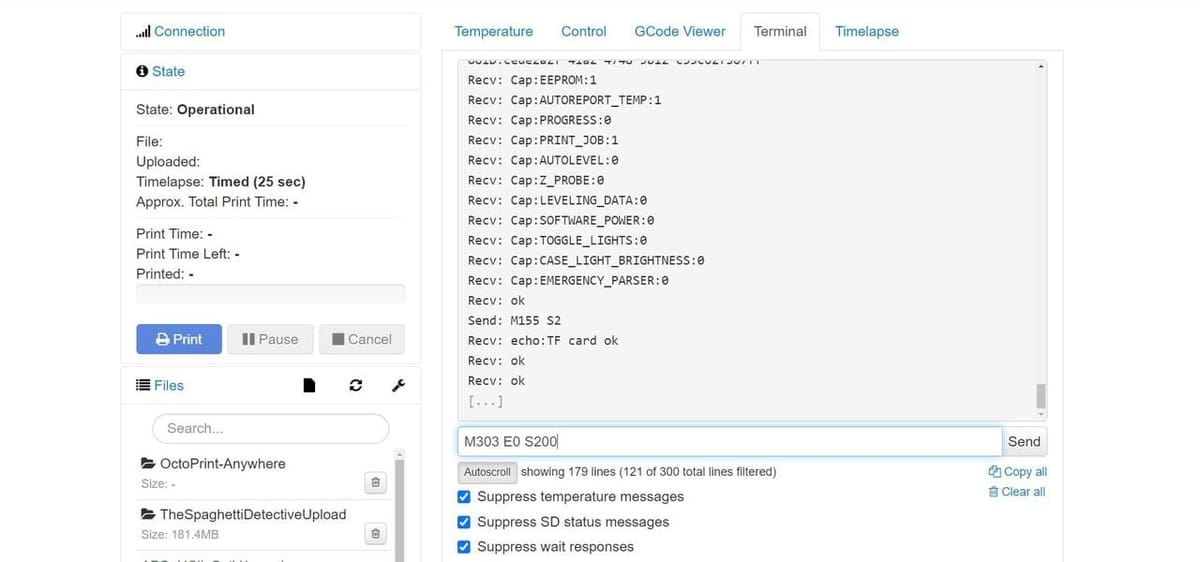Screen dimensions: 1200x562
Task: Disable Suppress wait responses option
Action: (464, 547)
